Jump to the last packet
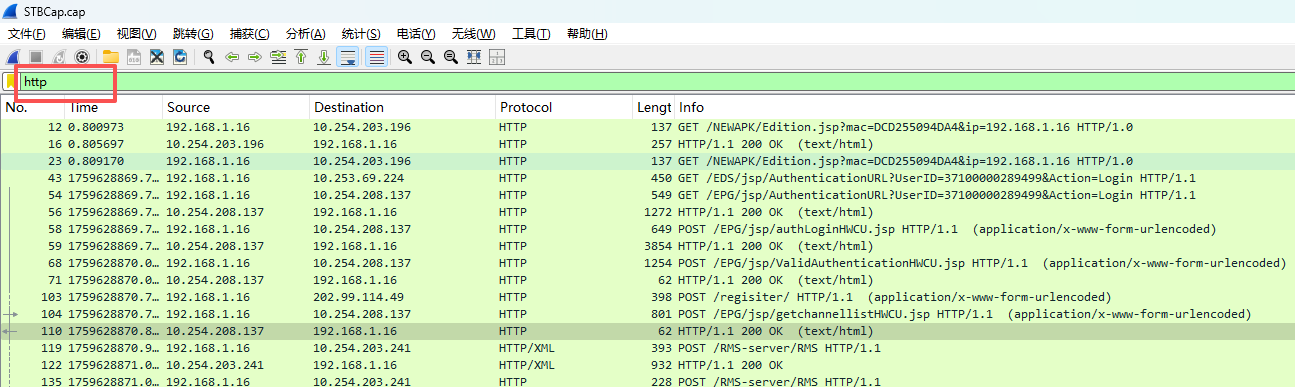The image size is (1295, 387). click(x=324, y=57)
